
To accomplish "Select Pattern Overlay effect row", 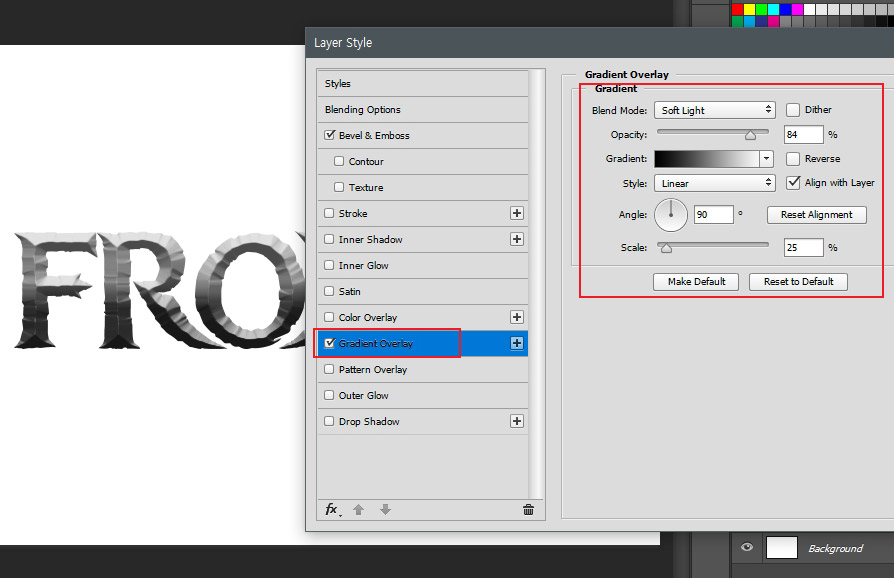I will (422, 369).
